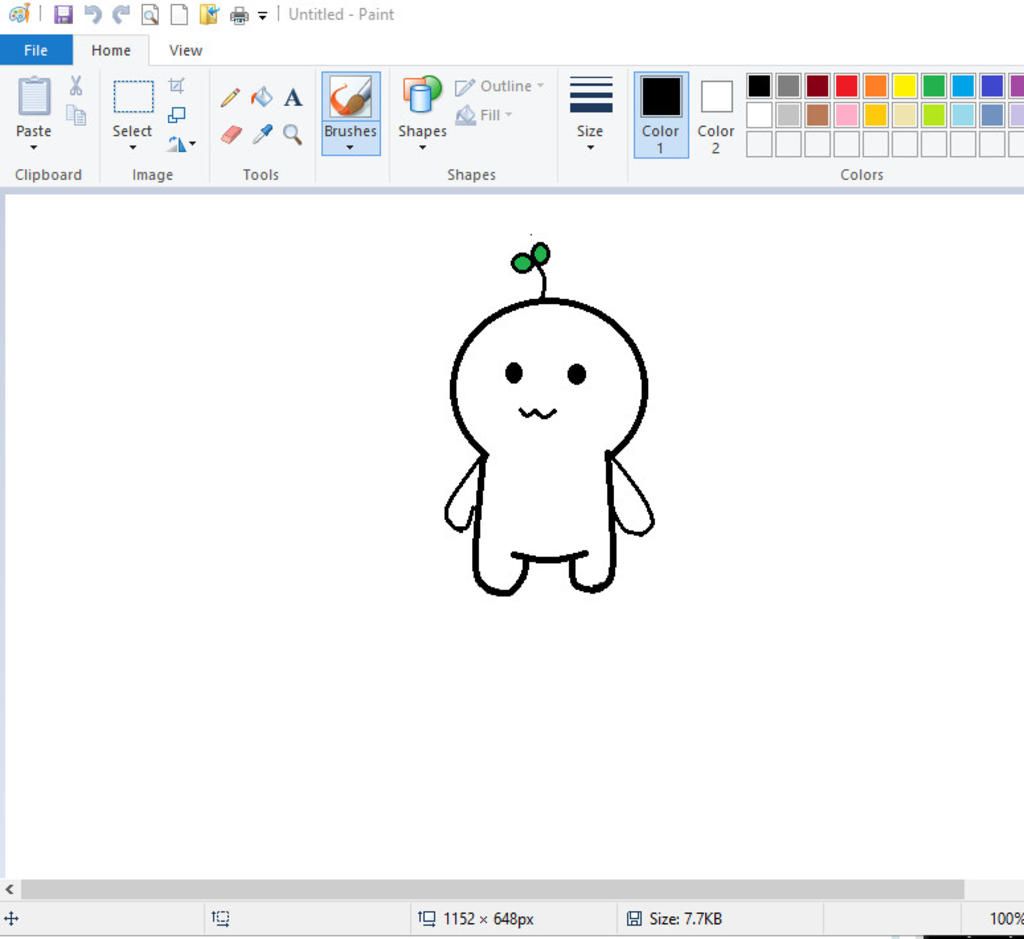Expand the Select options dropdown arrow
The width and height of the screenshot is (1024, 939).
133,148
